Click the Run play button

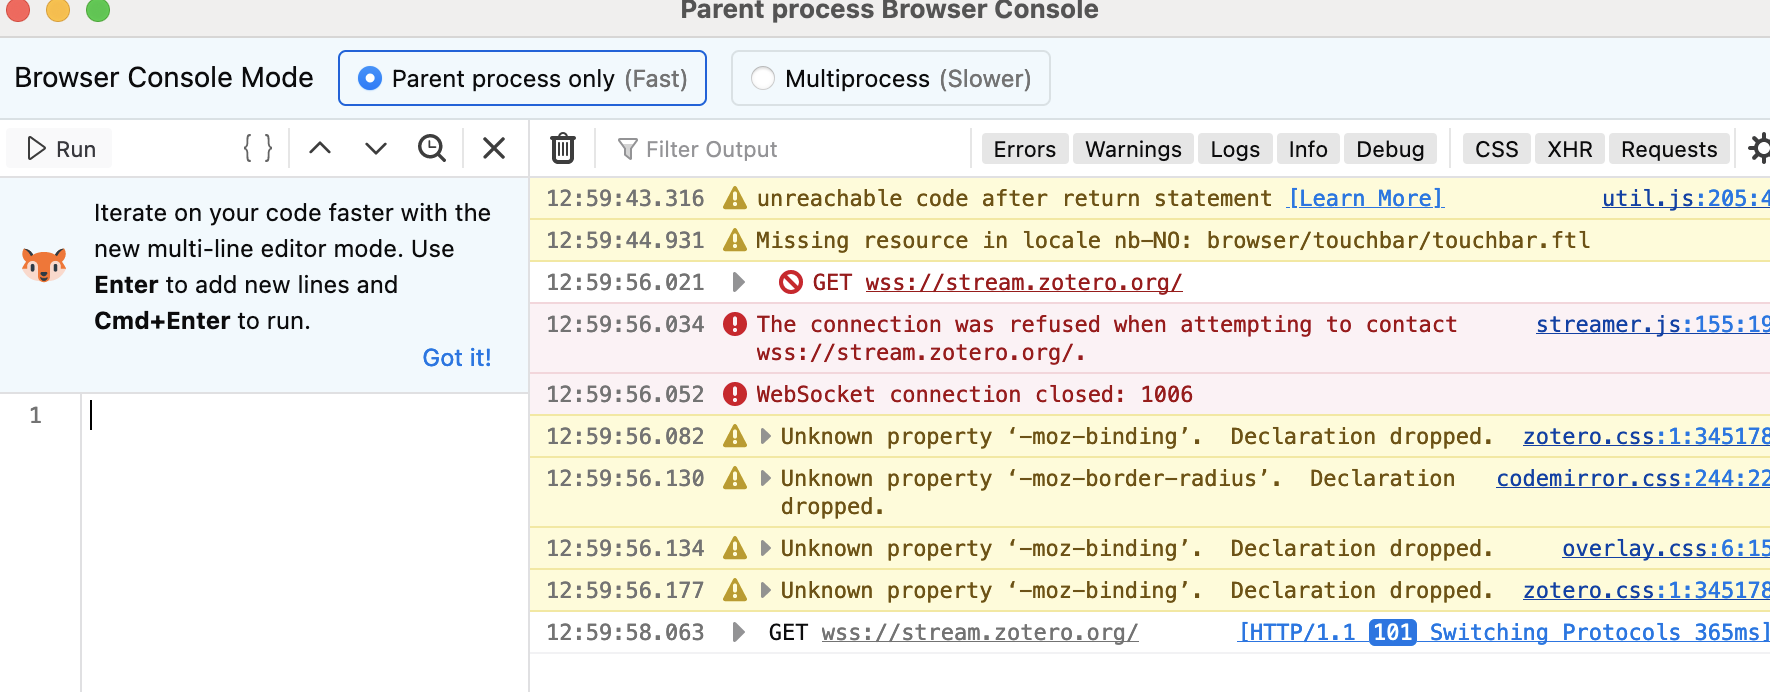point(60,149)
